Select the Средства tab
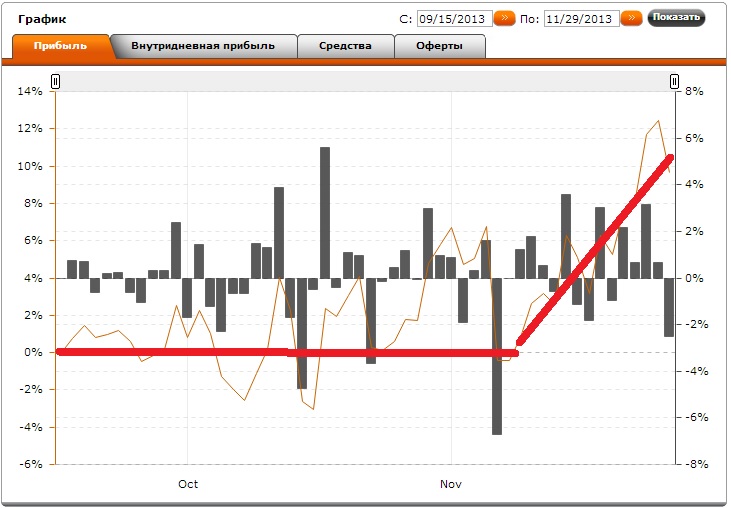The height and width of the screenshot is (508, 731). pos(345,46)
